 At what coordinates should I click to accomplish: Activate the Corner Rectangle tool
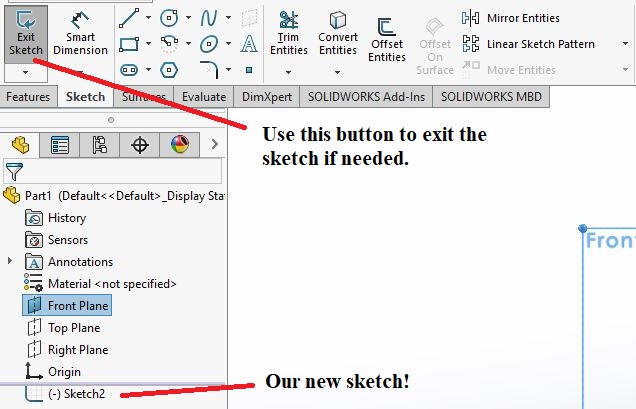(128, 43)
